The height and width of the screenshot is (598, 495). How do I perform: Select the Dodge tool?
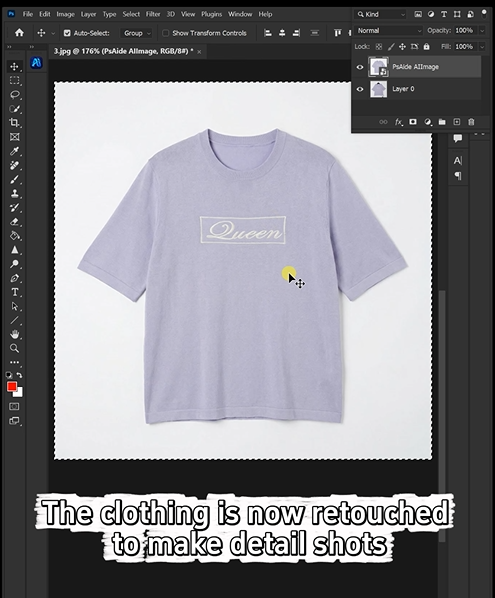click(x=14, y=264)
